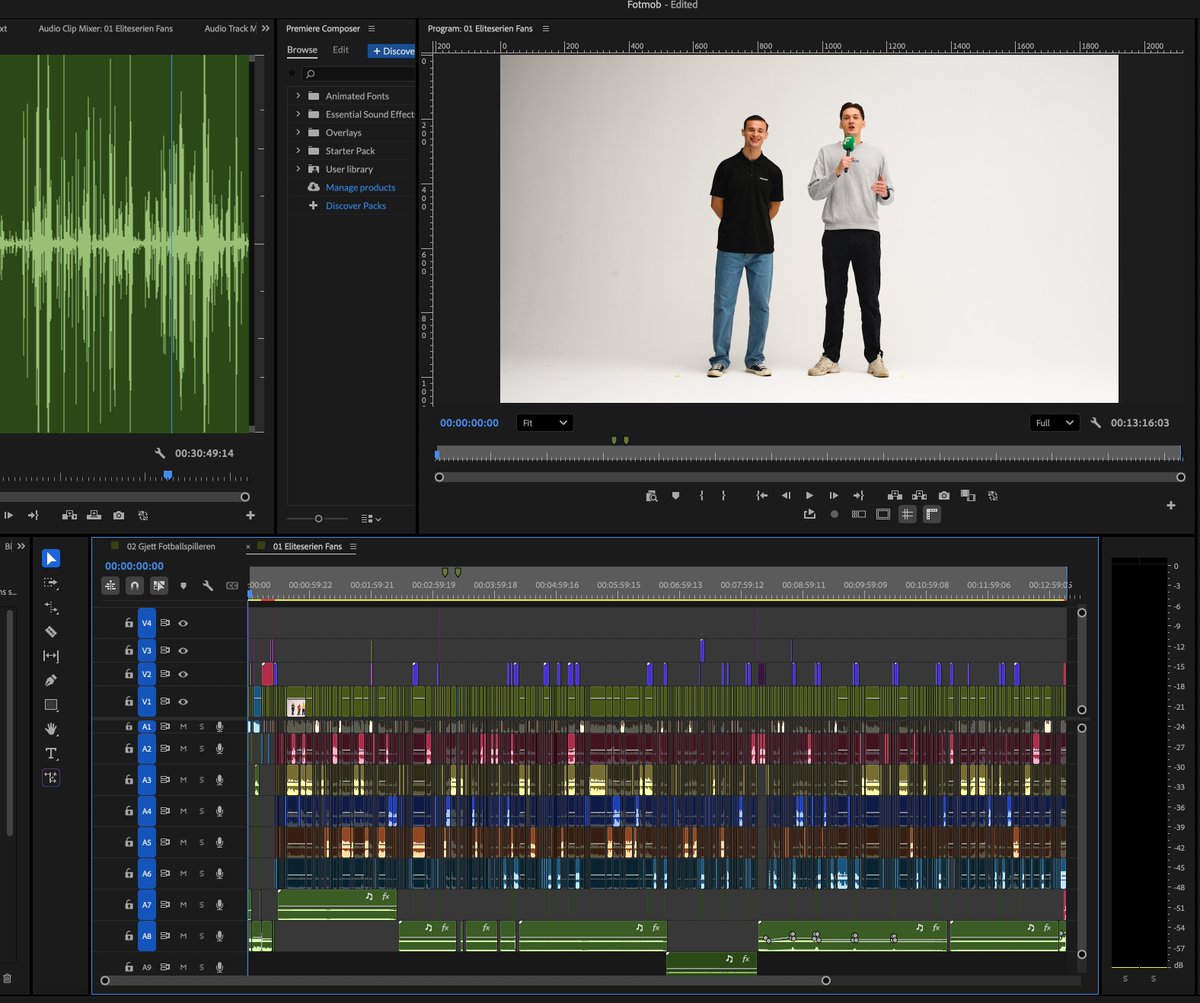Select the Razor tool
The height and width of the screenshot is (1003, 1200).
tap(51, 632)
